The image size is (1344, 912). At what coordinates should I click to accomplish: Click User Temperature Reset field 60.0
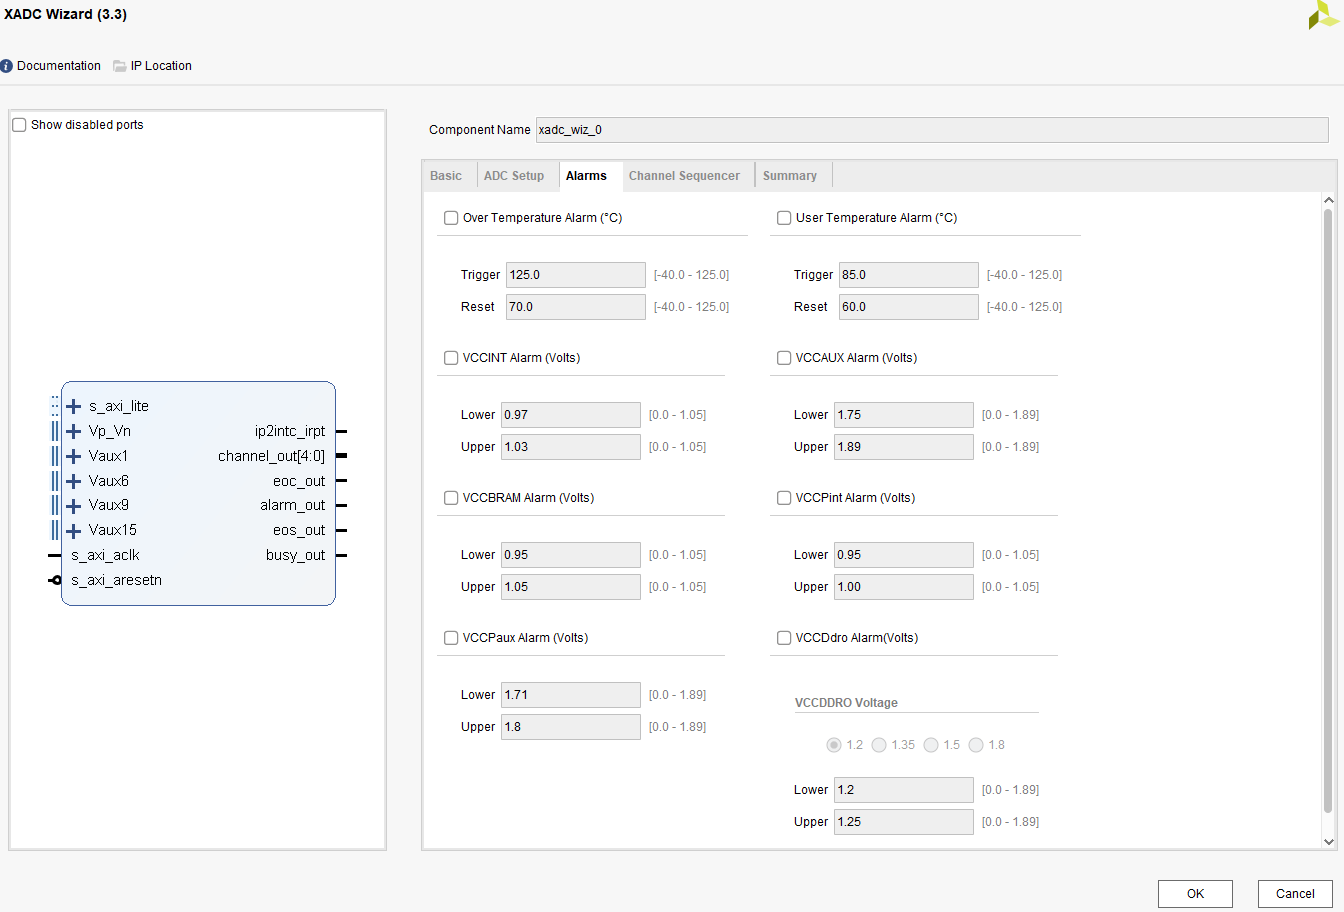click(909, 307)
